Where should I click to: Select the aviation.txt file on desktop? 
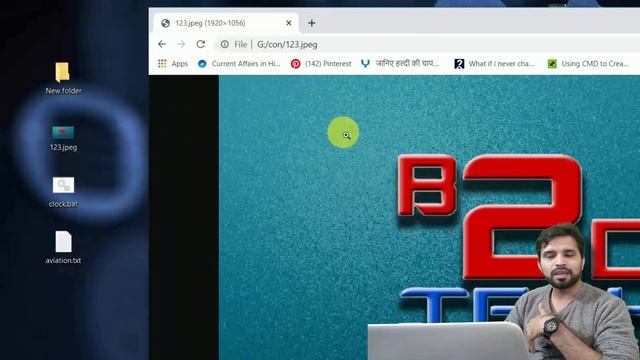[63, 247]
